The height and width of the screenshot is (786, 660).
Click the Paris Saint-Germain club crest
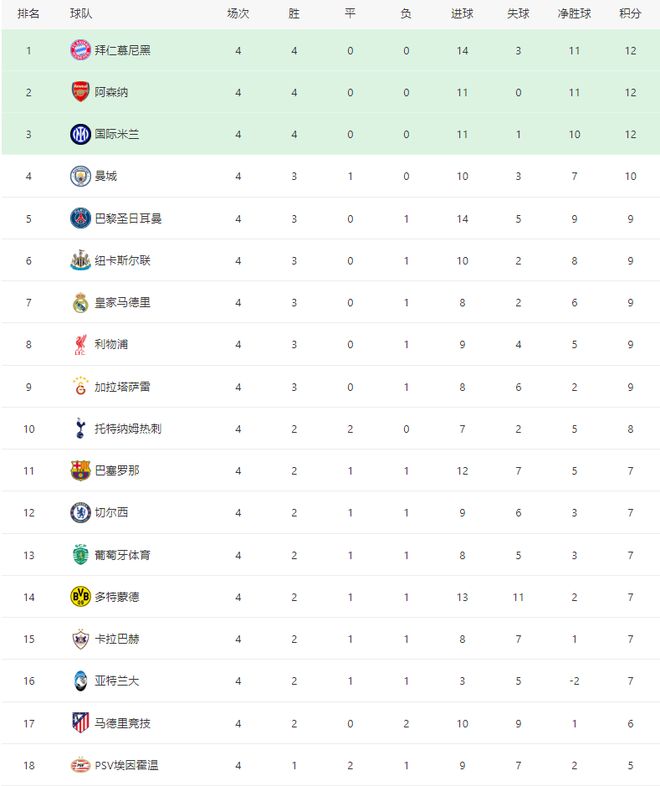click(80, 218)
